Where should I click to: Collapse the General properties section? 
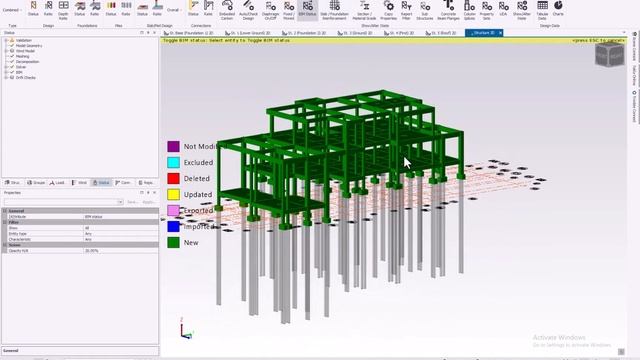pyautogui.click(x=5, y=211)
